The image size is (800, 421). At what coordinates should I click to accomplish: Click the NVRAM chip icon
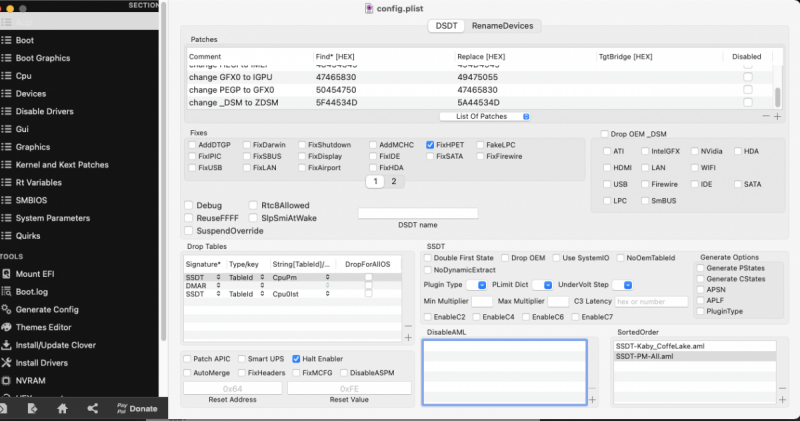click(x=7, y=380)
